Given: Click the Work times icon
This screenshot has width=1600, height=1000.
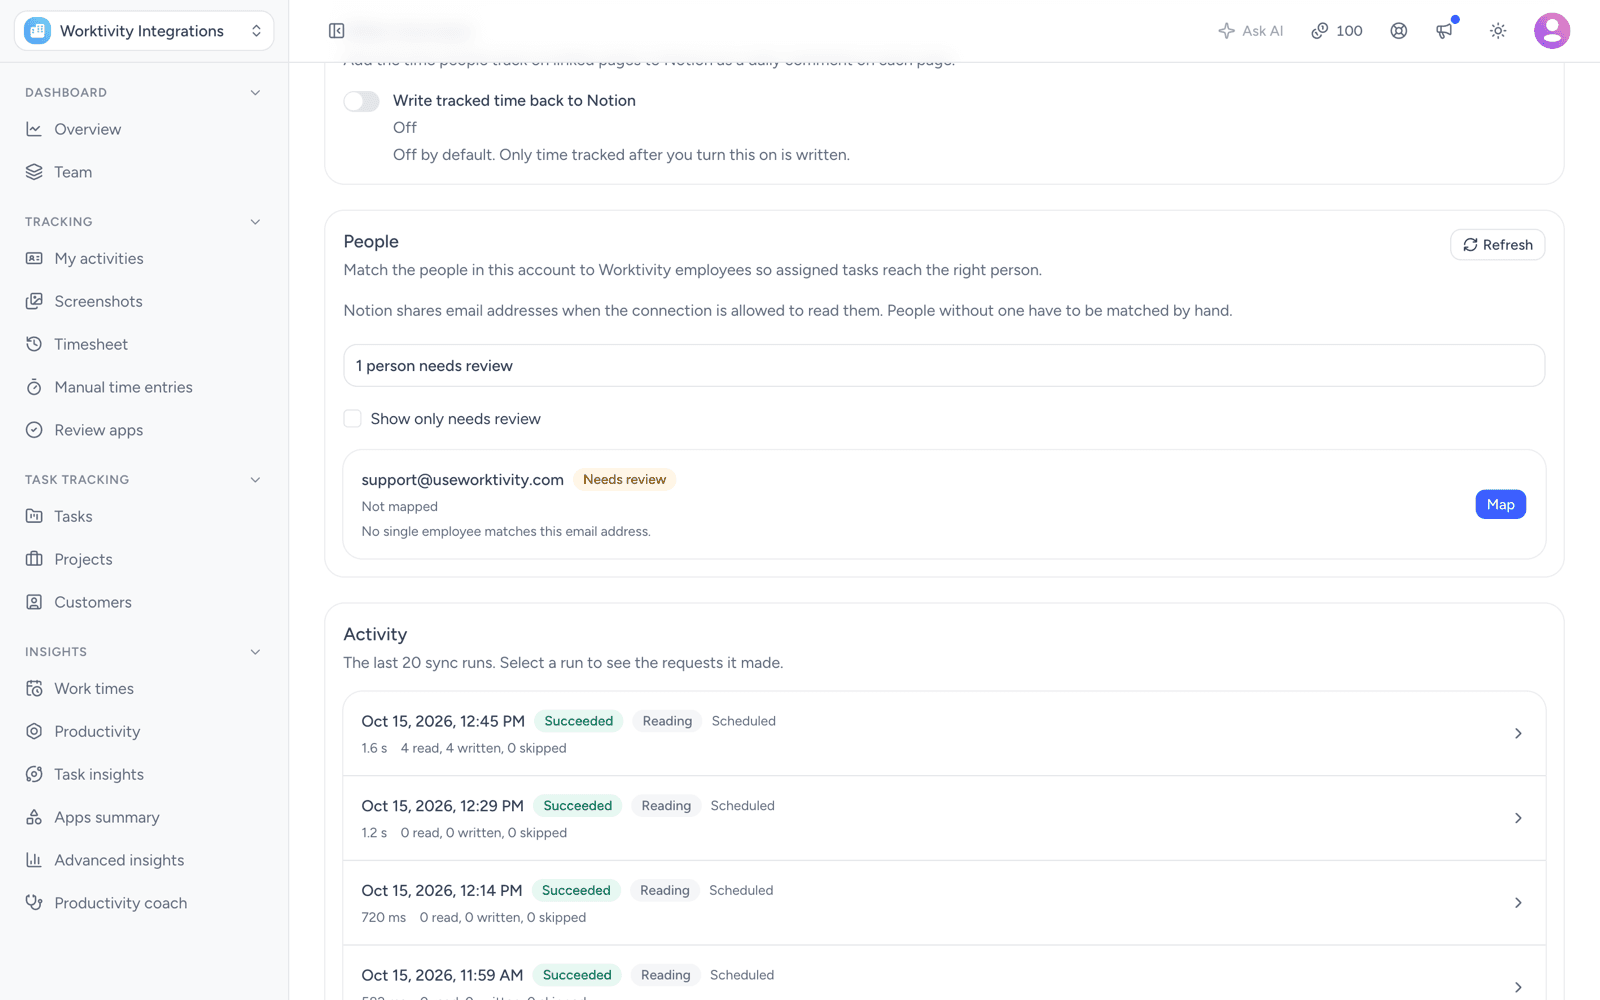Looking at the screenshot, I should point(34,688).
